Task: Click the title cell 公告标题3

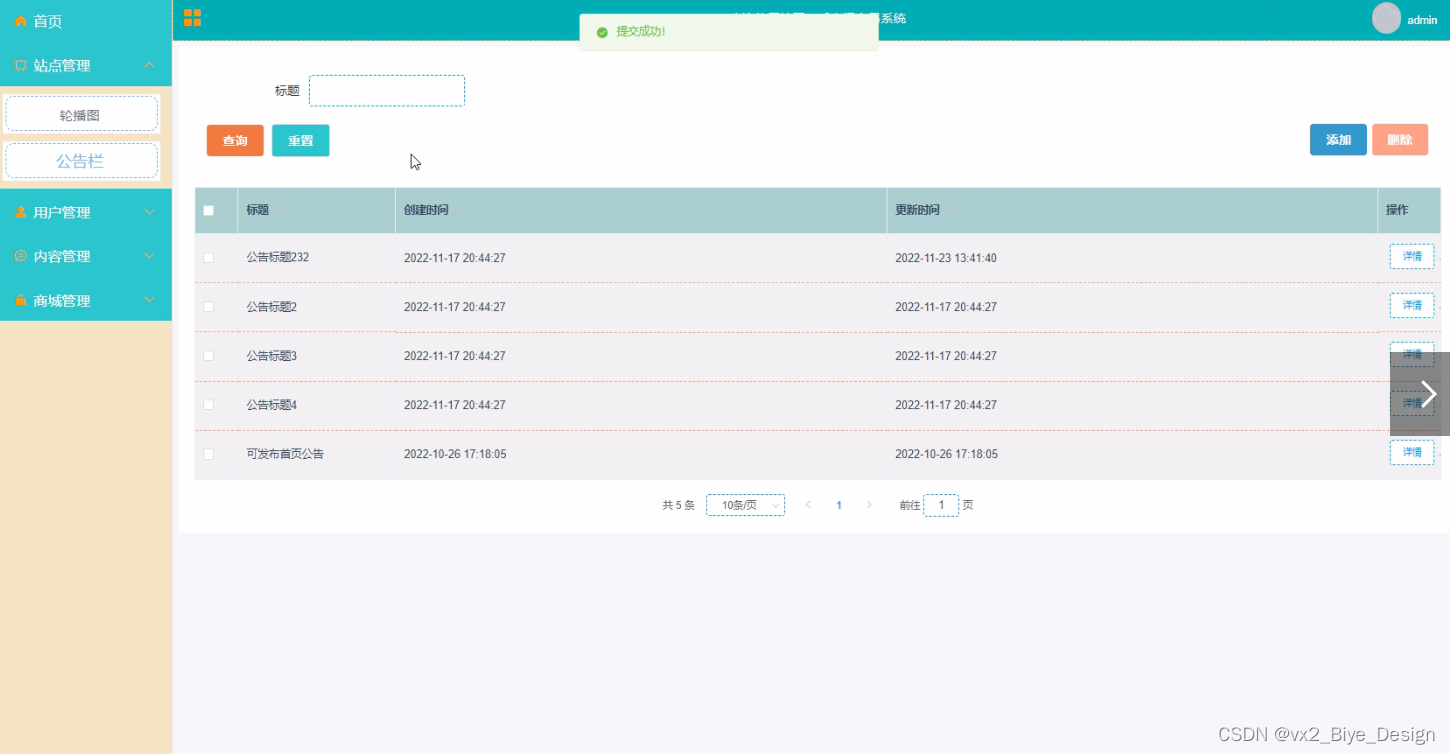Action: pyautogui.click(x=272, y=356)
